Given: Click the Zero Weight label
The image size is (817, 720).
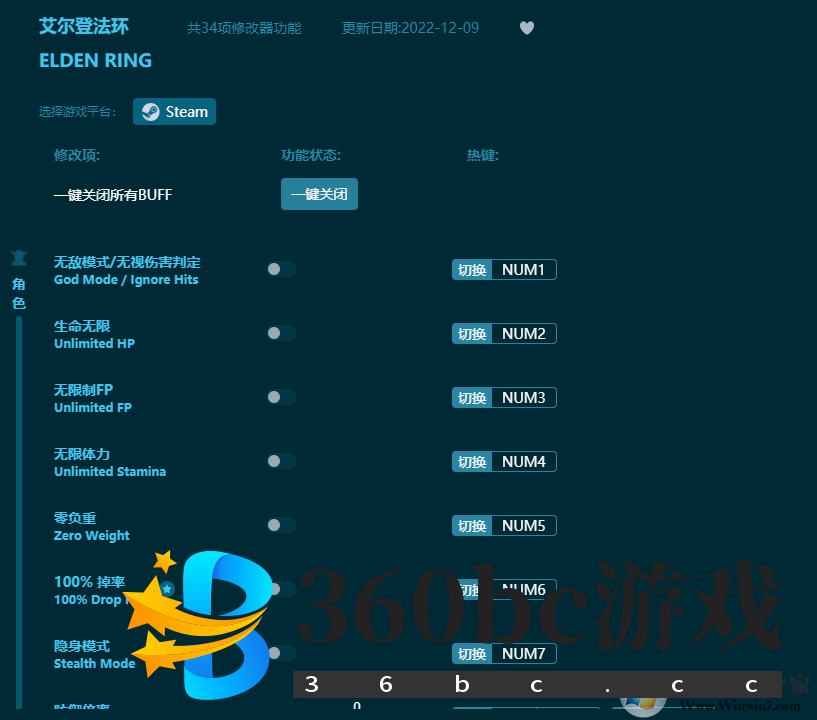Looking at the screenshot, I should click(92, 536).
